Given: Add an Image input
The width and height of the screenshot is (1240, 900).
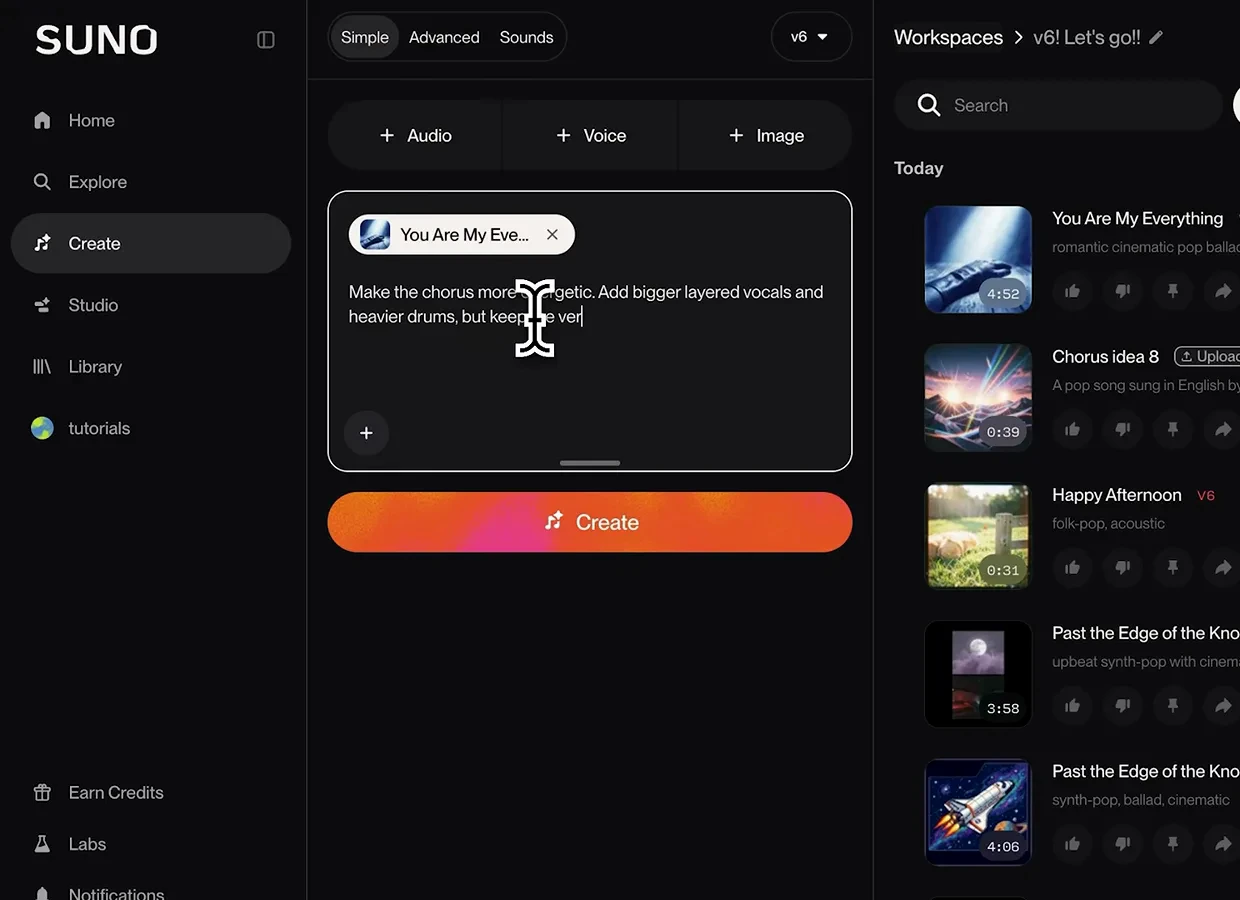Looking at the screenshot, I should pos(766,135).
